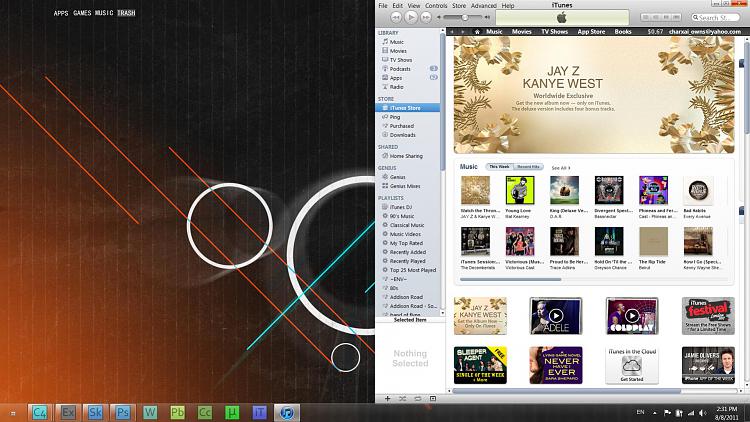Play the current track in iTunes
Screen dimensions: 750x422
click(411, 17)
